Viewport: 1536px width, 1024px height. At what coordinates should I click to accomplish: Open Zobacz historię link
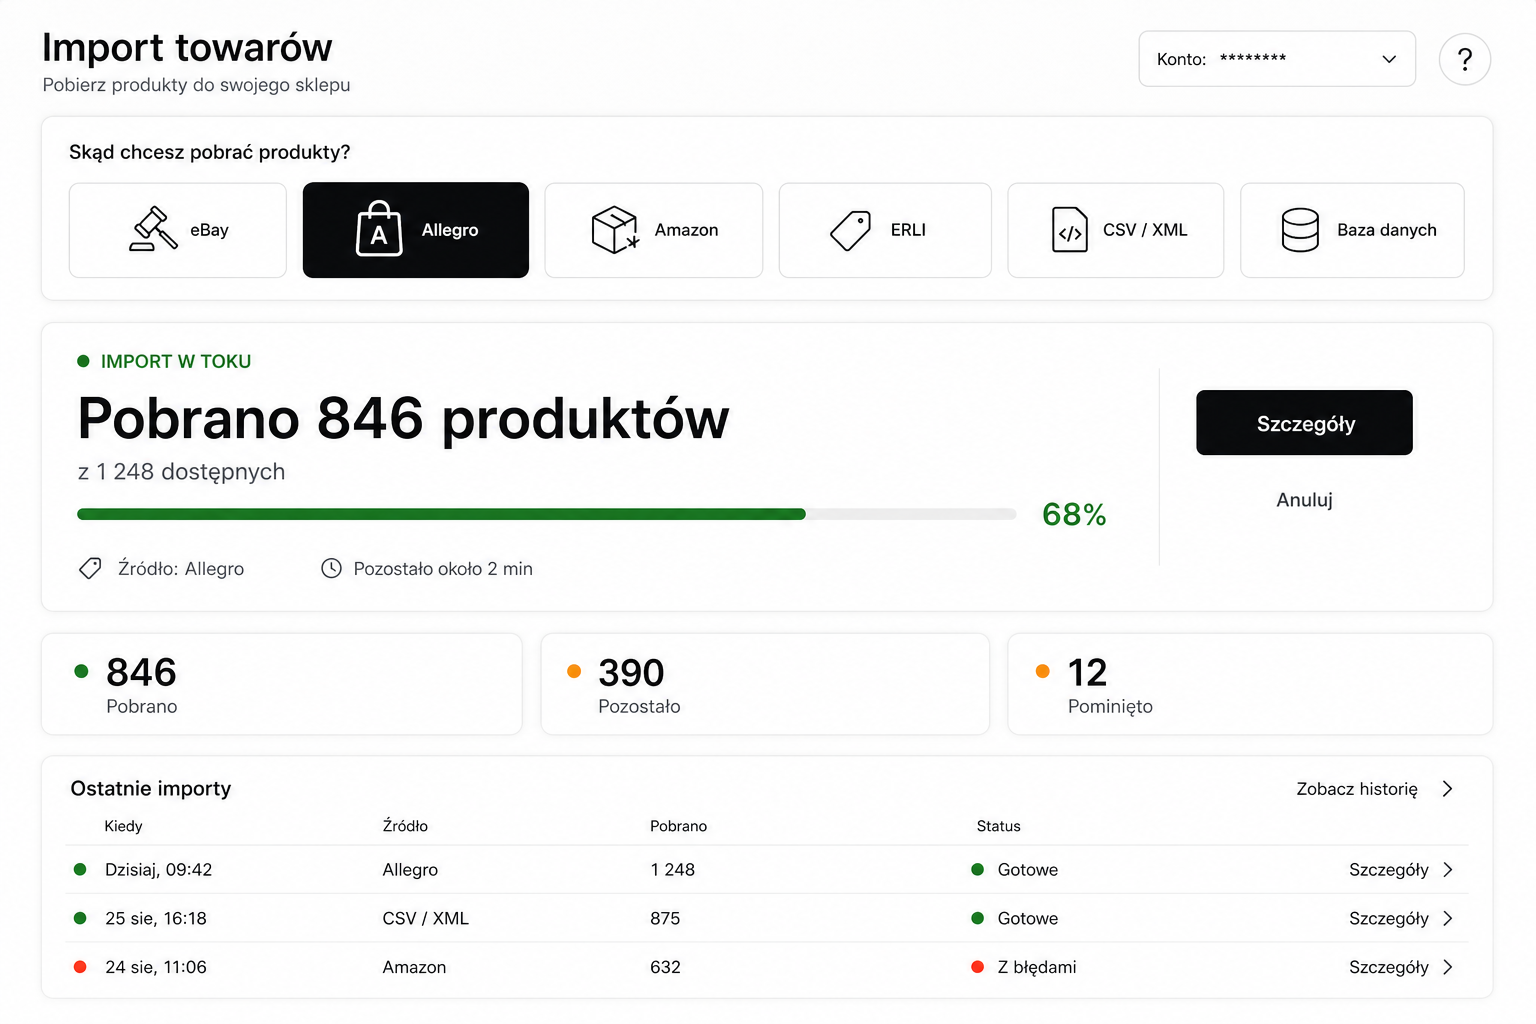pyautogui.click(x=1357, y=789)
